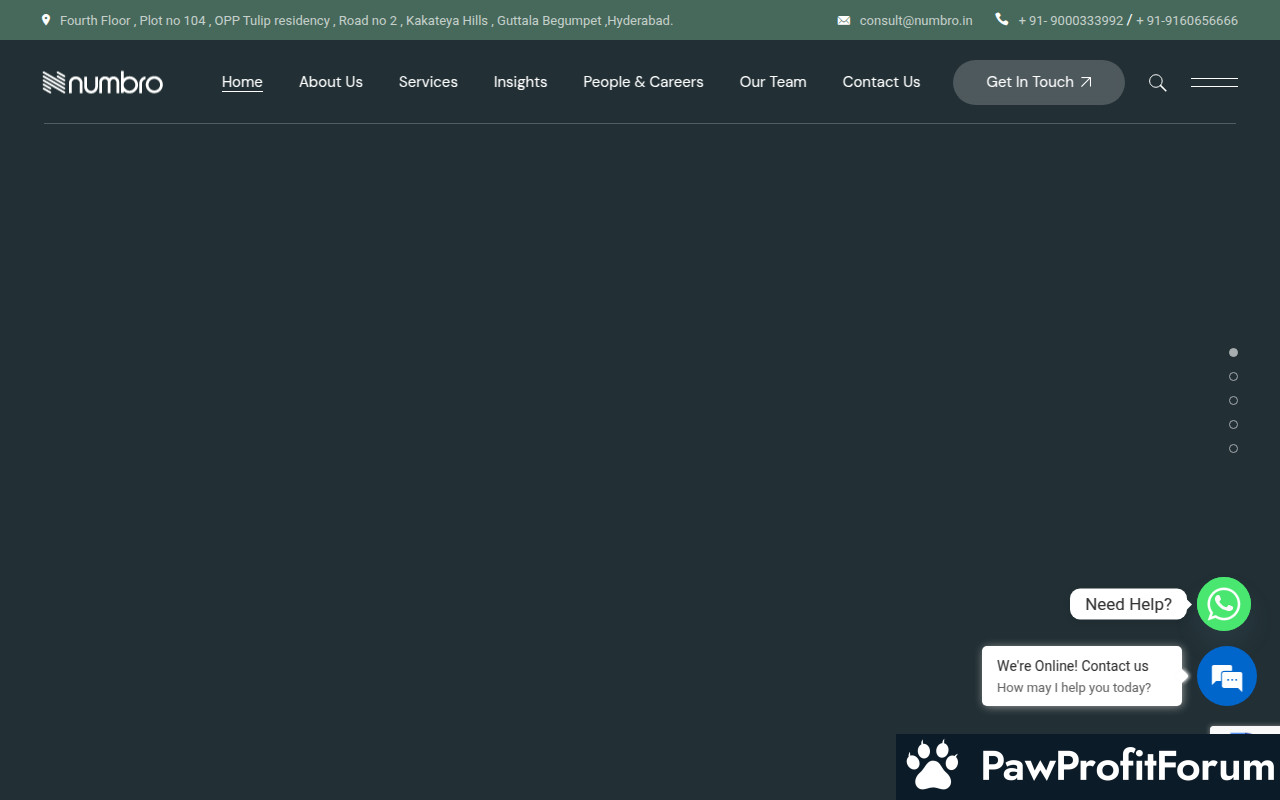The width and height of the screenshot is (1280, 800).
Task: Click the location pin icon beside address
Action: click(x=46, y=20)
